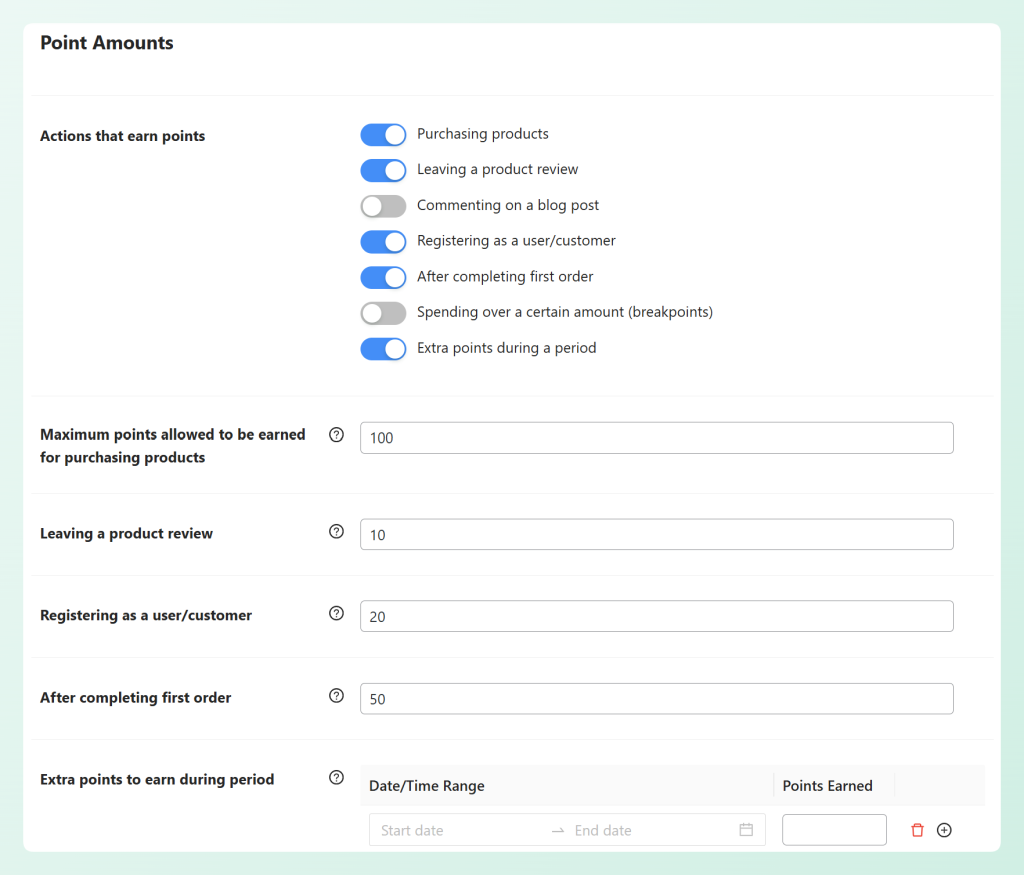Turn off Leaving a product review toggle
1024x875 pixels.
(383, 170)
